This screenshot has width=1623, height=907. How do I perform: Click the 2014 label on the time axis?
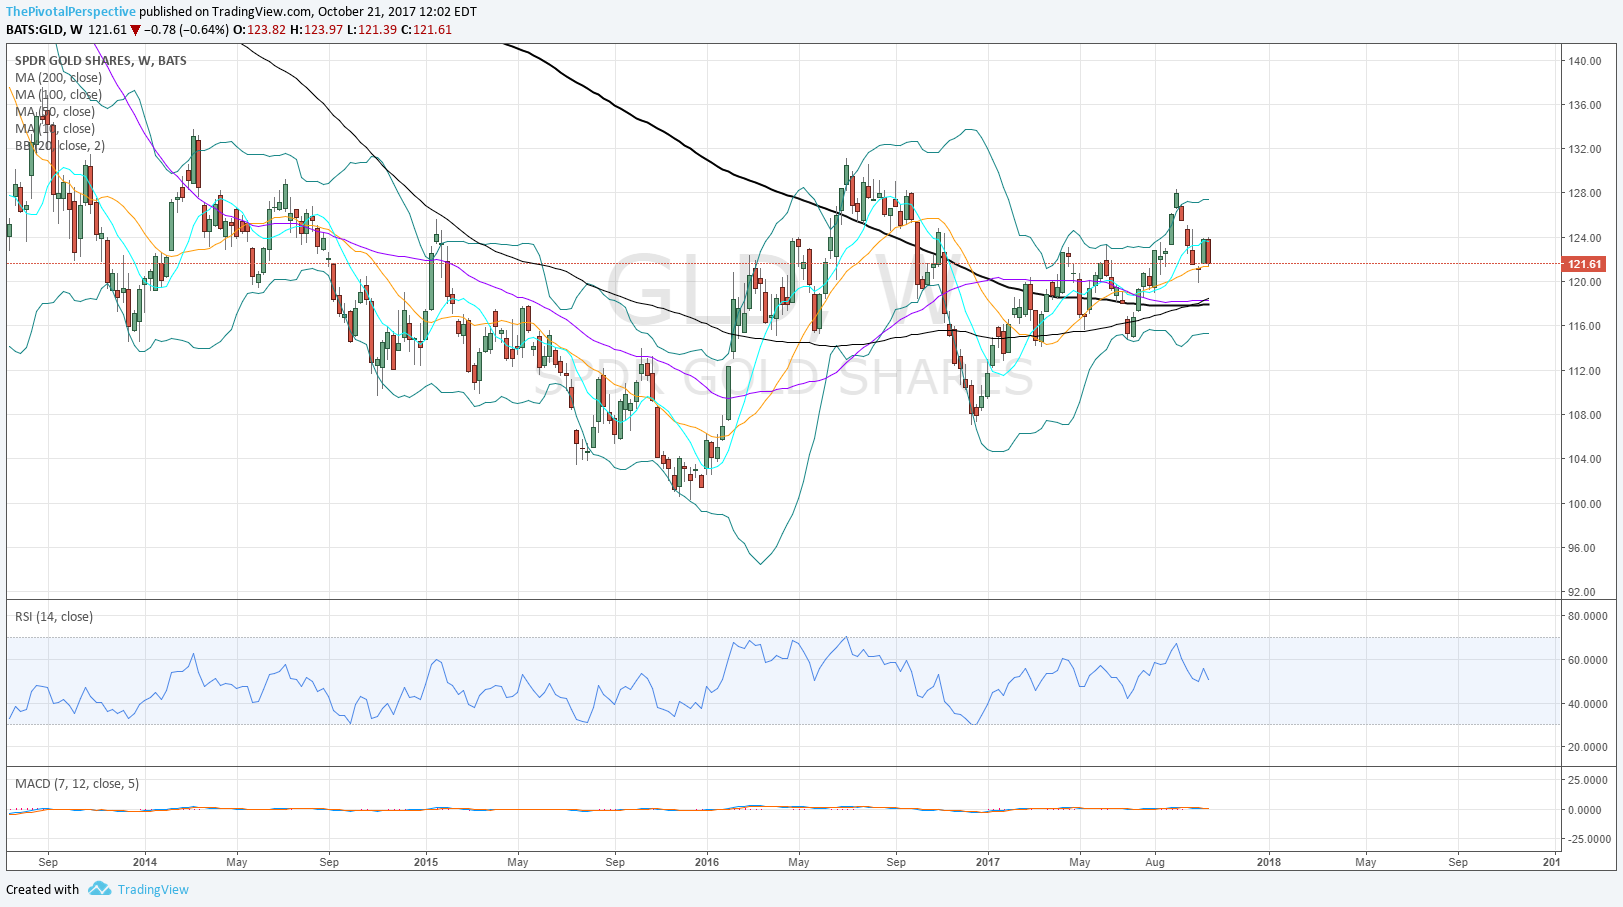click(145, 861)
